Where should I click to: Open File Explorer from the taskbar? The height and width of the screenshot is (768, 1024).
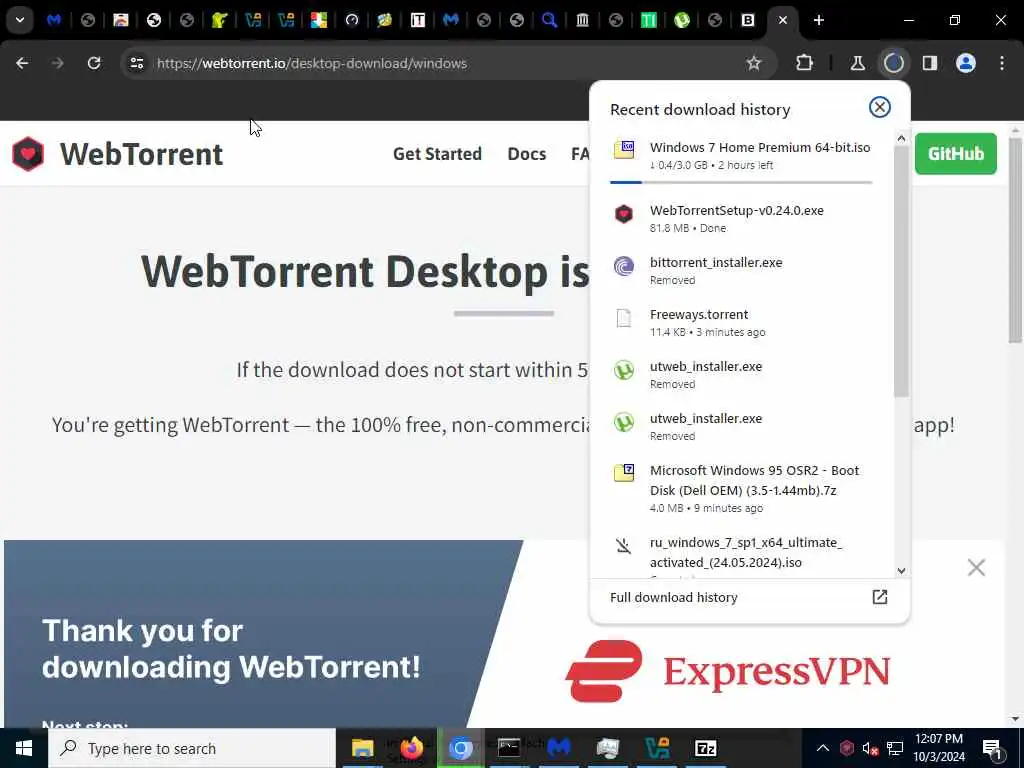[362, 748]
